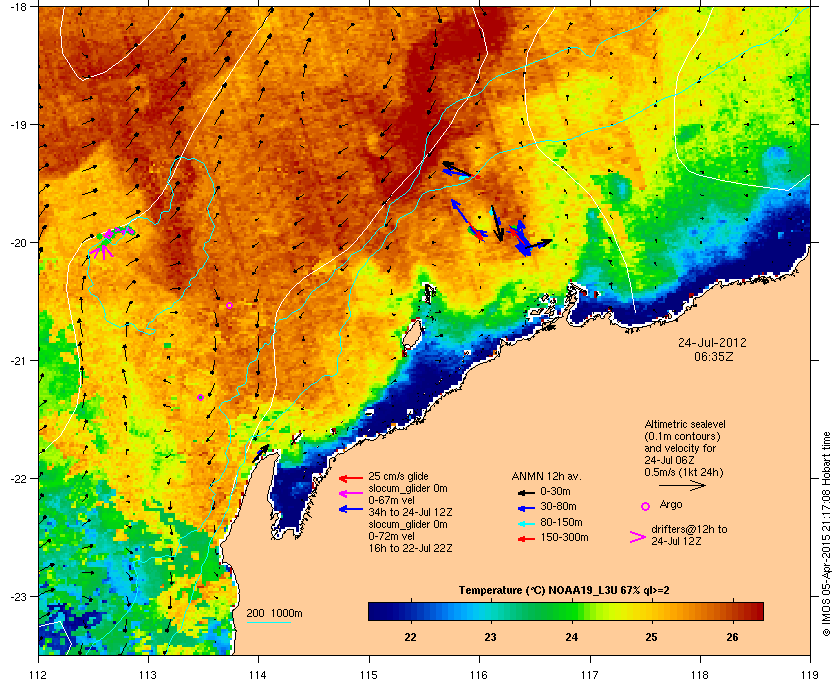840x680 pixels.
Task: Click the blue 34h to 24-Jul glider legend arrow
Action: click(x=351, y=509)
